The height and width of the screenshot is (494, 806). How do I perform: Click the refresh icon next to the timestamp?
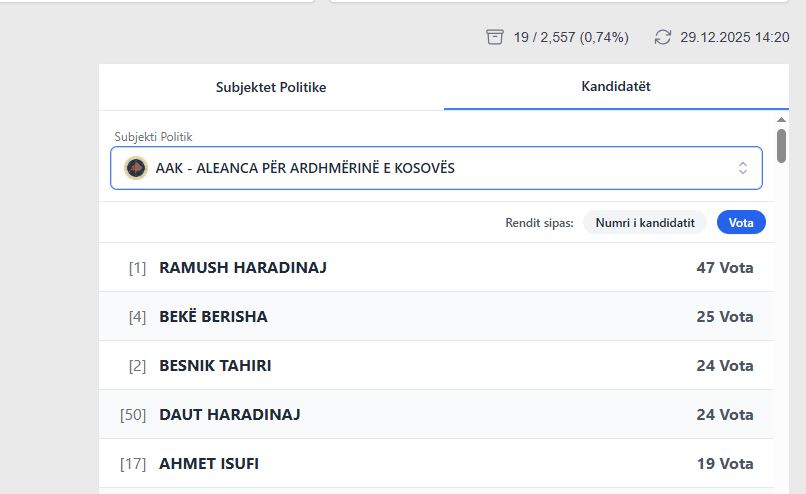tap(662, 37)
